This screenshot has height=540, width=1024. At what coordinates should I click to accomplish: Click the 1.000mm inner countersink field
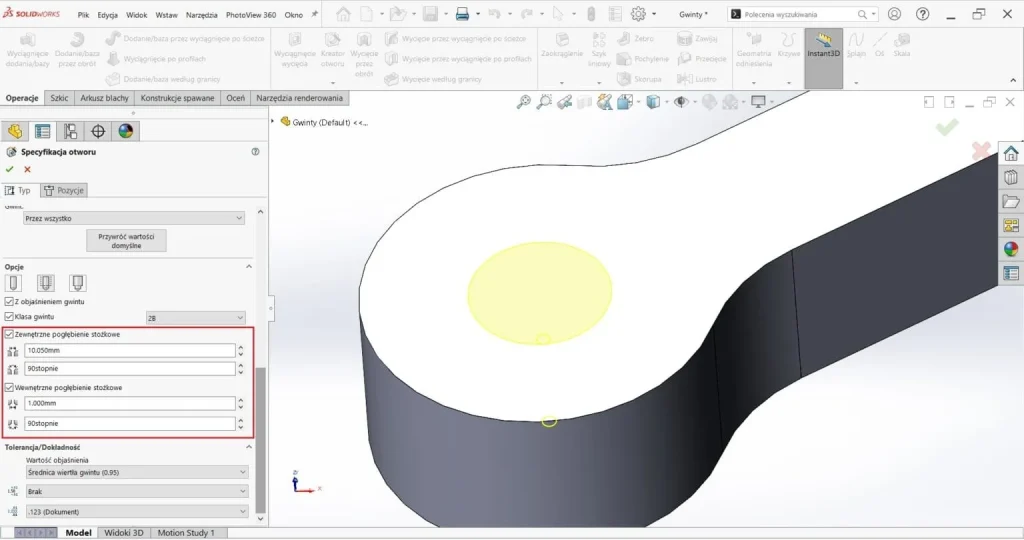(129, 403)
